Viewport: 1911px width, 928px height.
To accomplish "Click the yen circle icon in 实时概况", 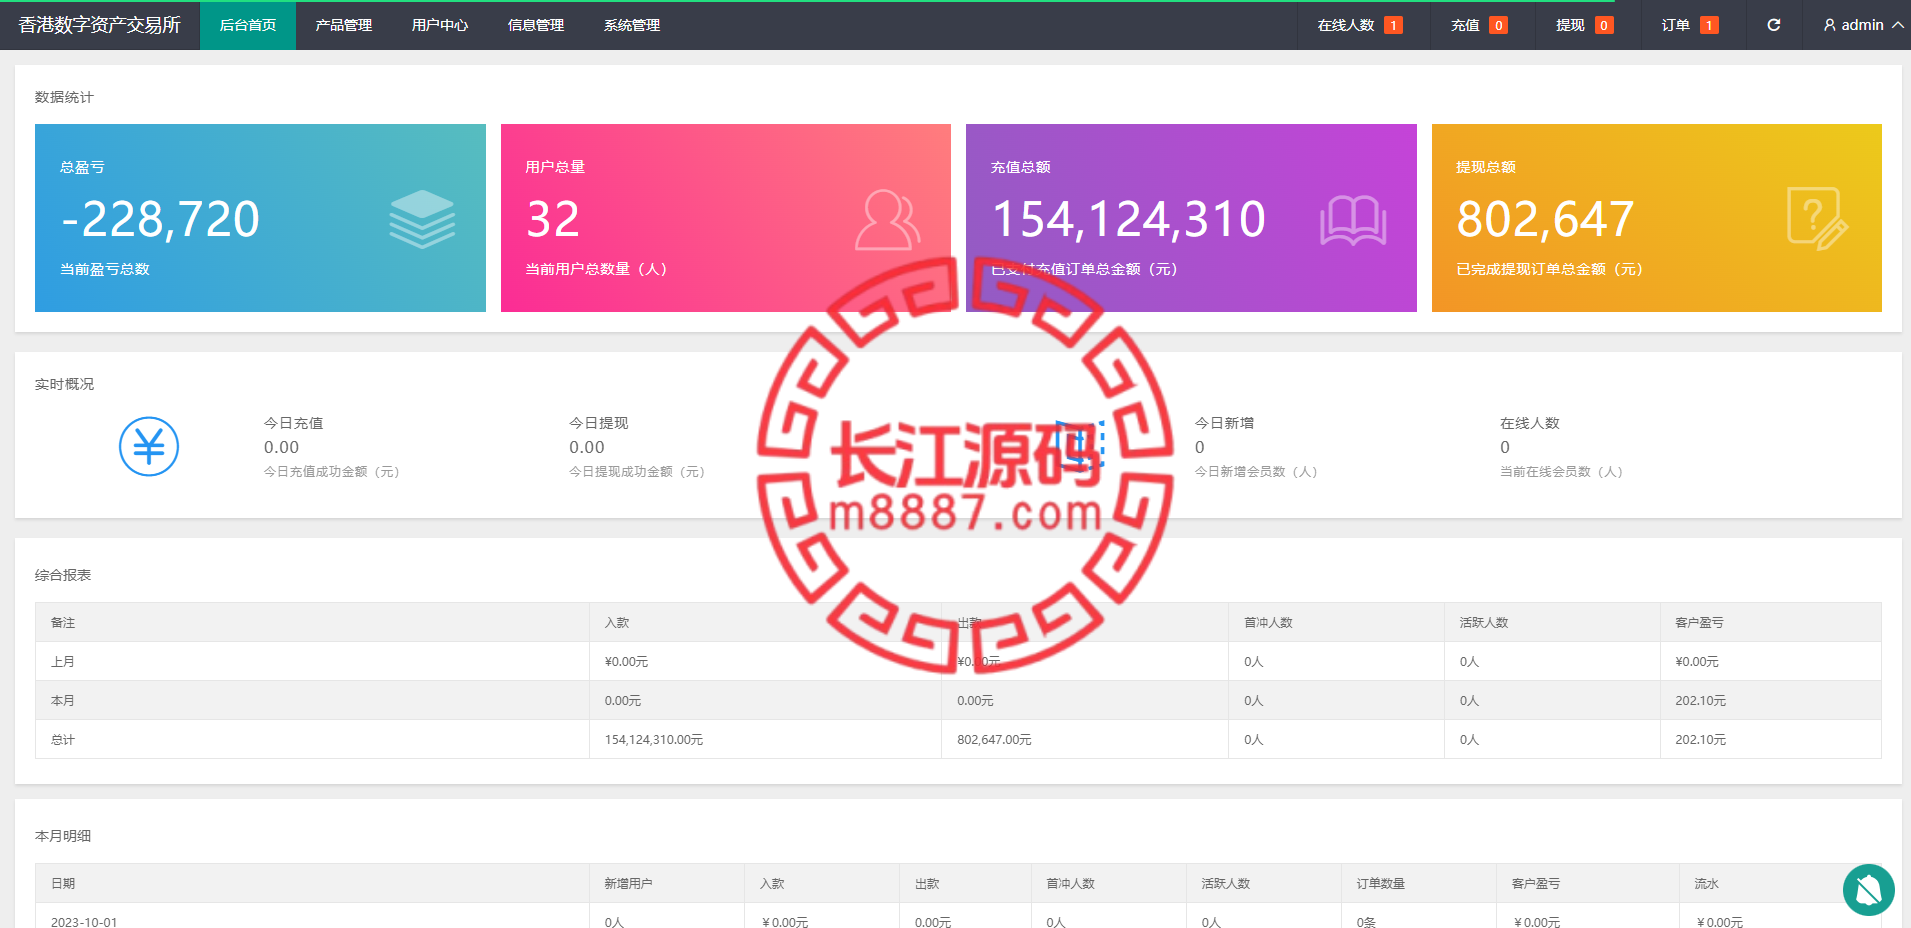I will tap(149, 446).
